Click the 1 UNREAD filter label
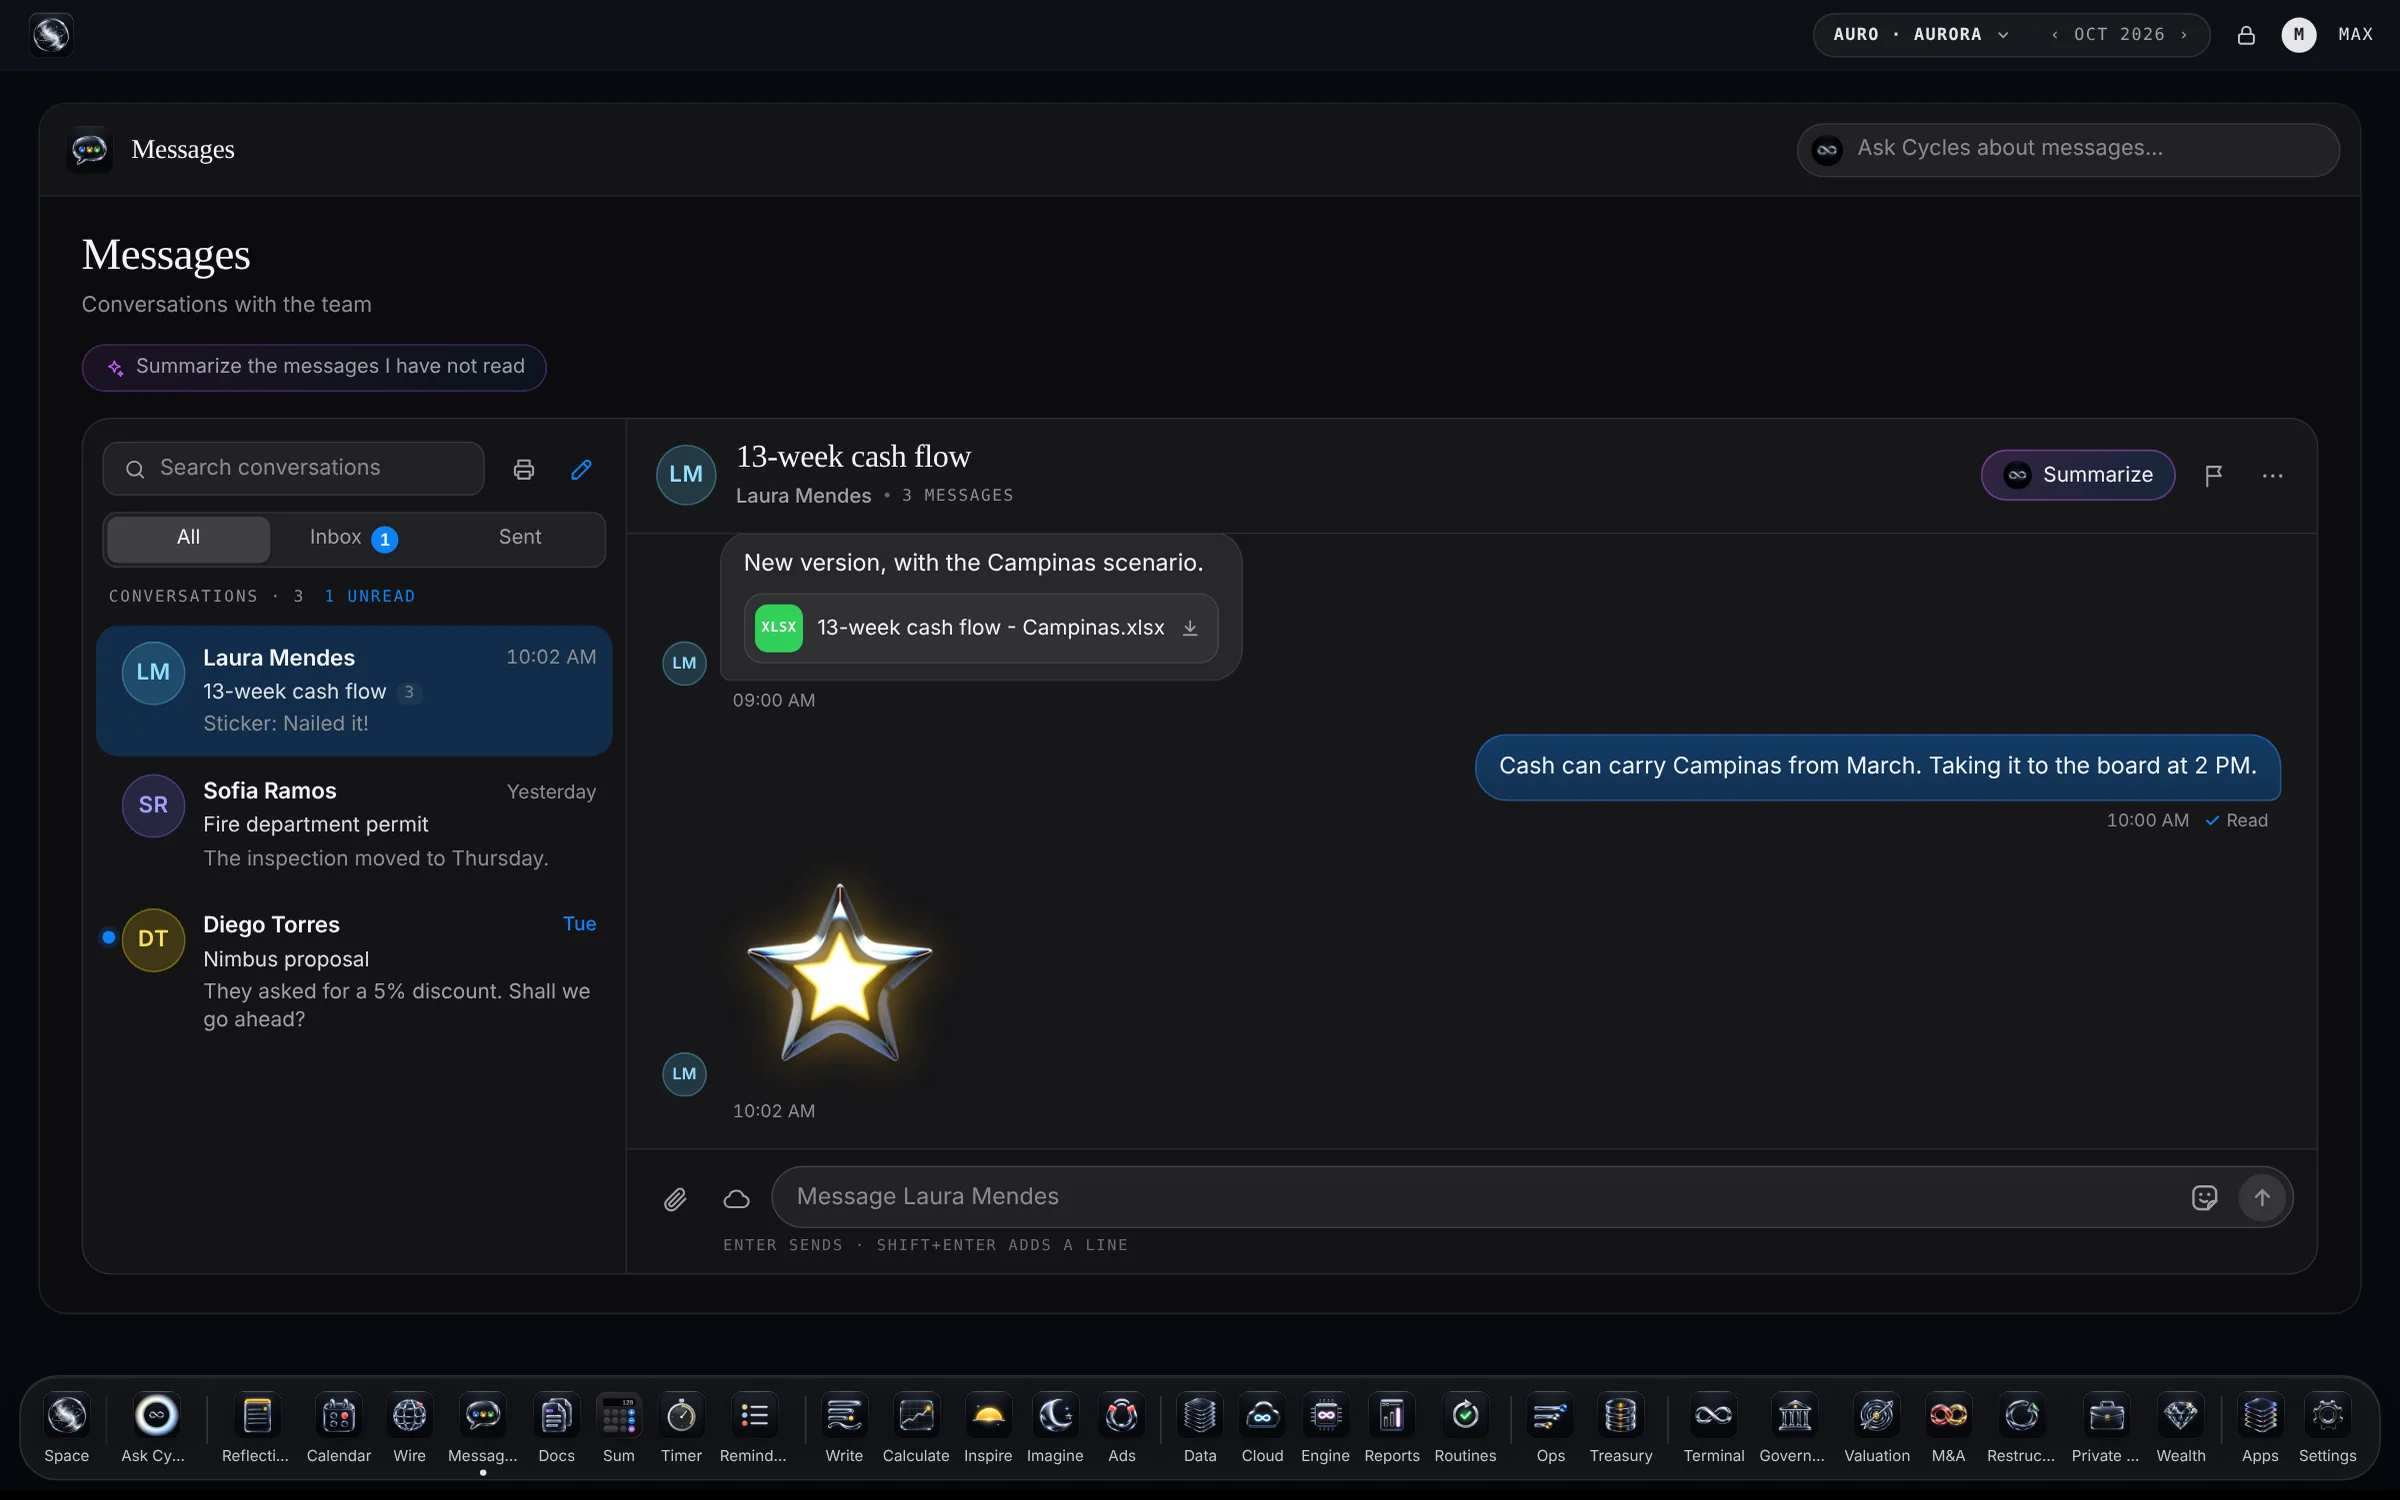Viewport: 2400px width, 1500px height. 369,597
